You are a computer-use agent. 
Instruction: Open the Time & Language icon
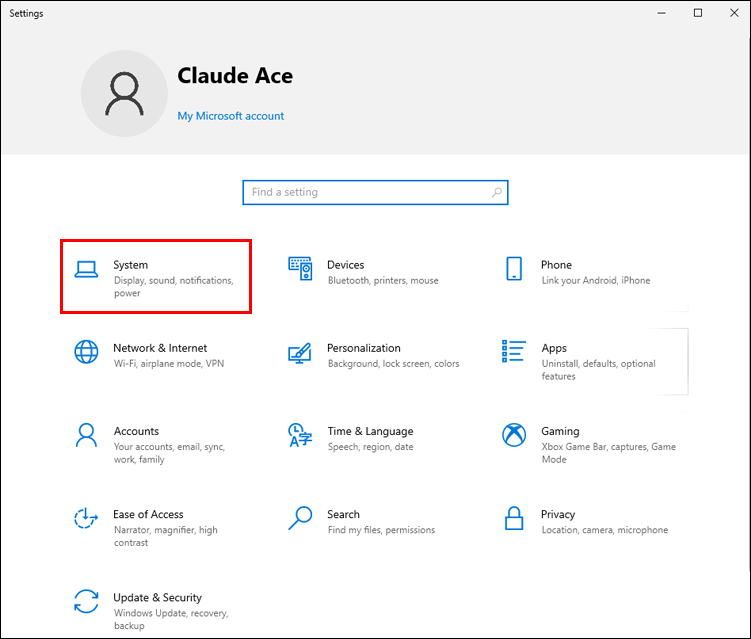tap(300, 435)
